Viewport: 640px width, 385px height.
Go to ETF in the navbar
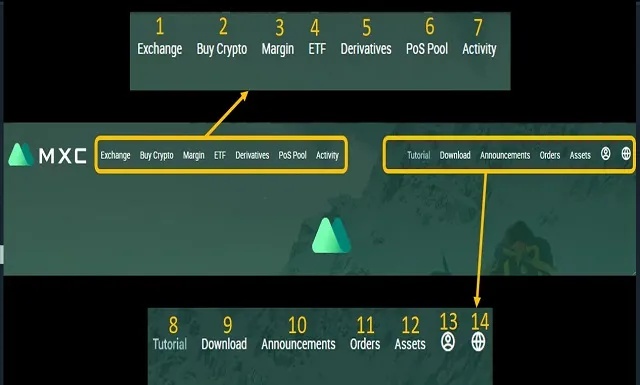point(220,155)
